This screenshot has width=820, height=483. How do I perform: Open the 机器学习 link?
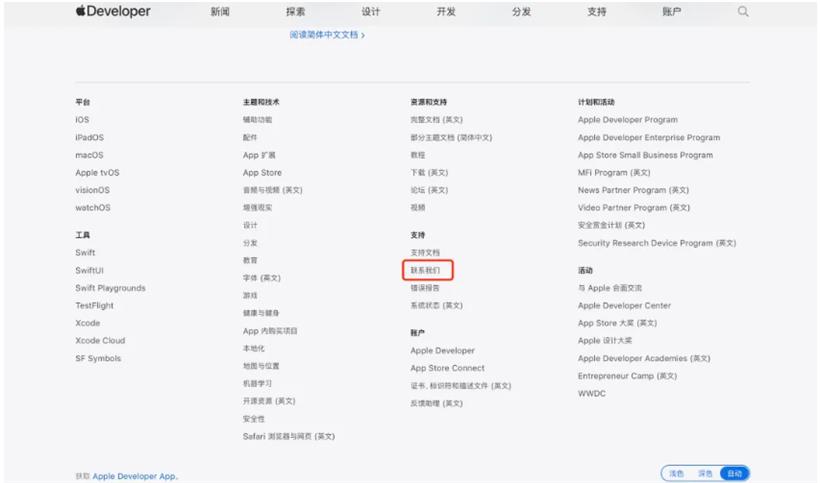257,383
